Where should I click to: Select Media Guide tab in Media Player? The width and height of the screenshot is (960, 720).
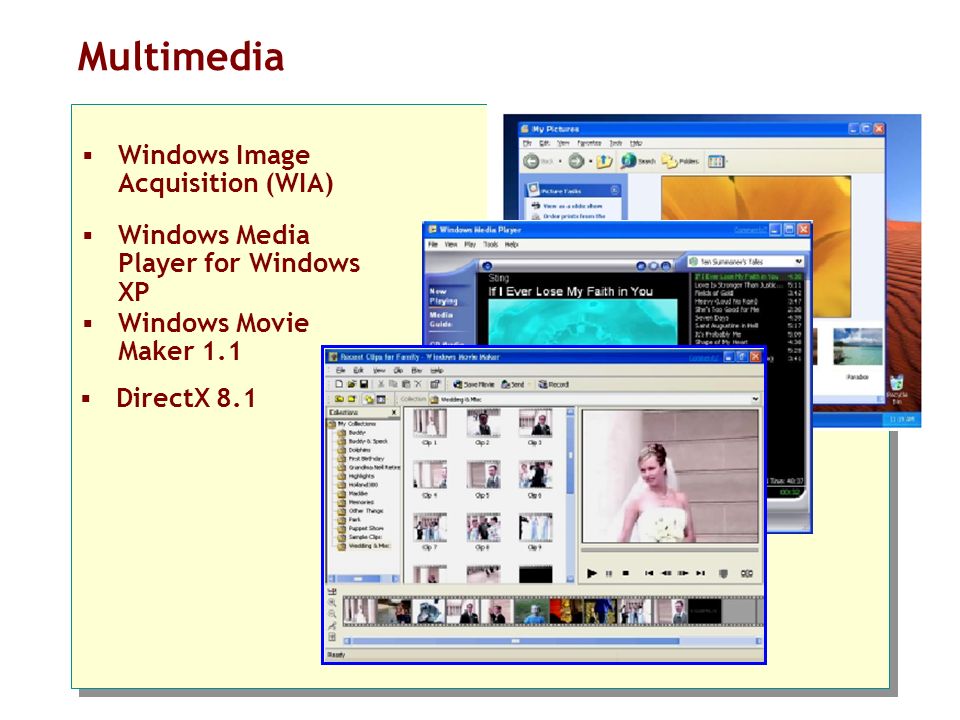click(x=441, y=319)
